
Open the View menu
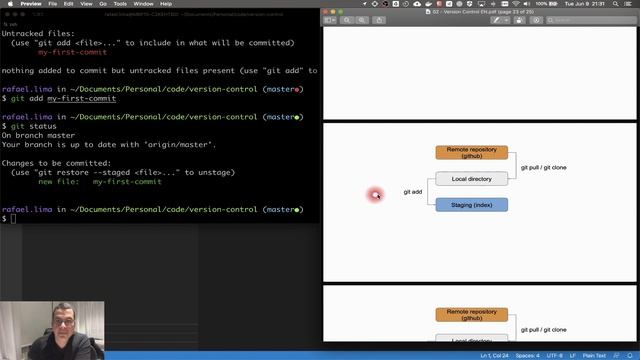86,4
